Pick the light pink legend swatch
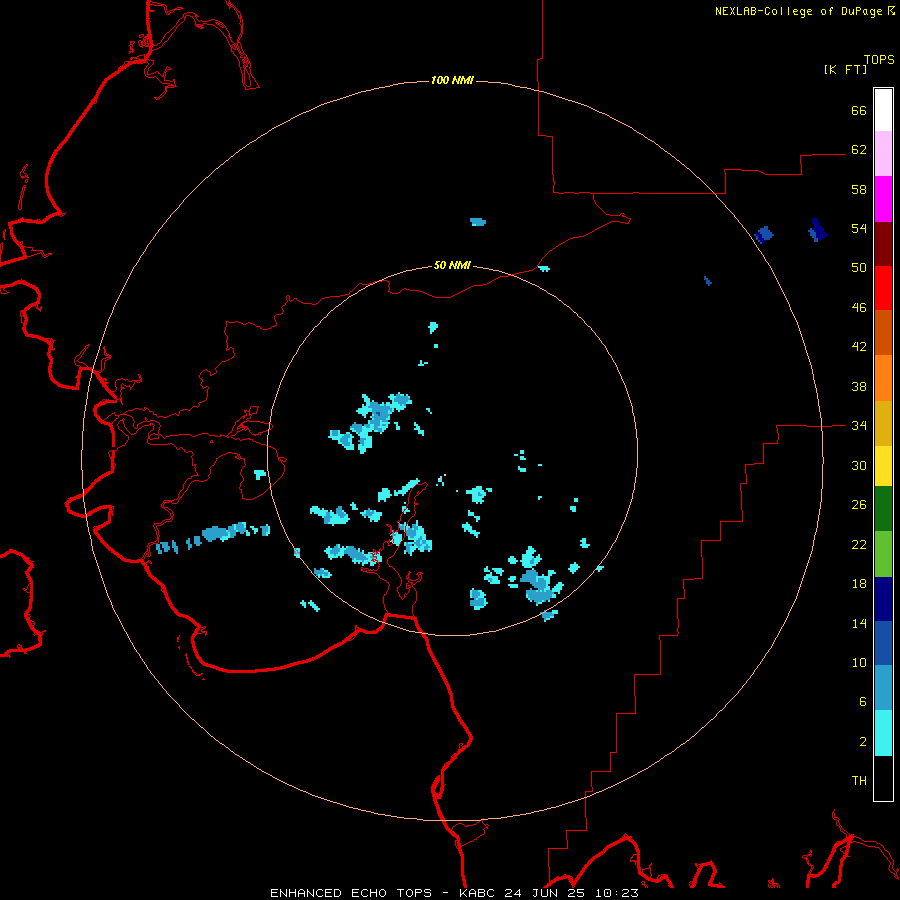900x900 pixels. [883, 153]
